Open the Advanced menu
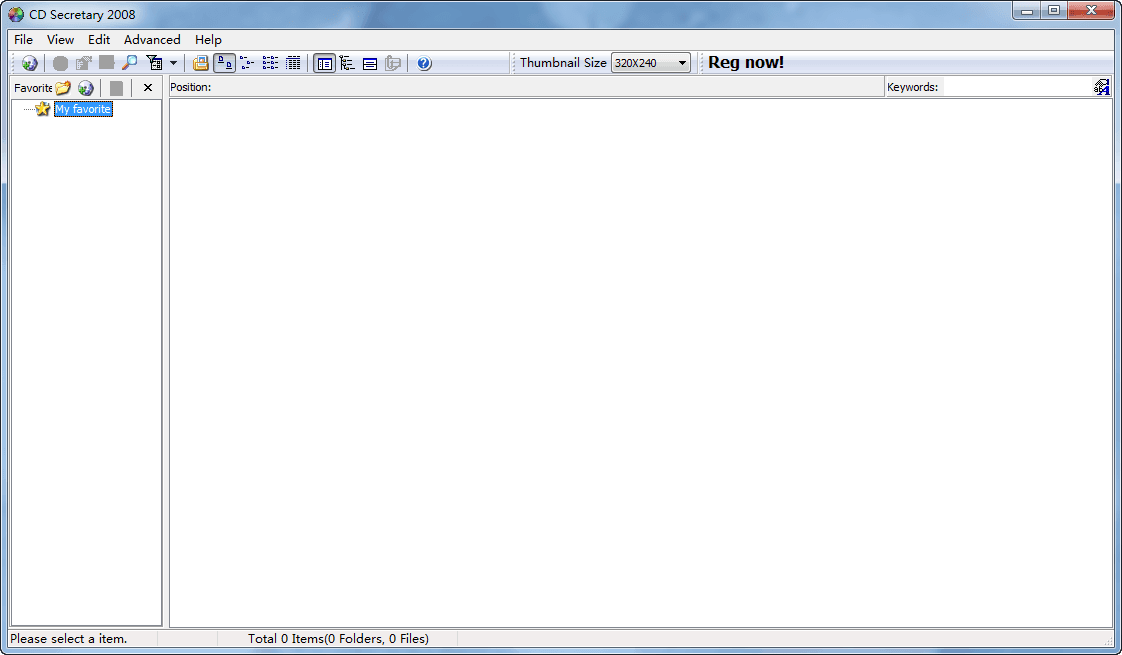 (152, 40)
